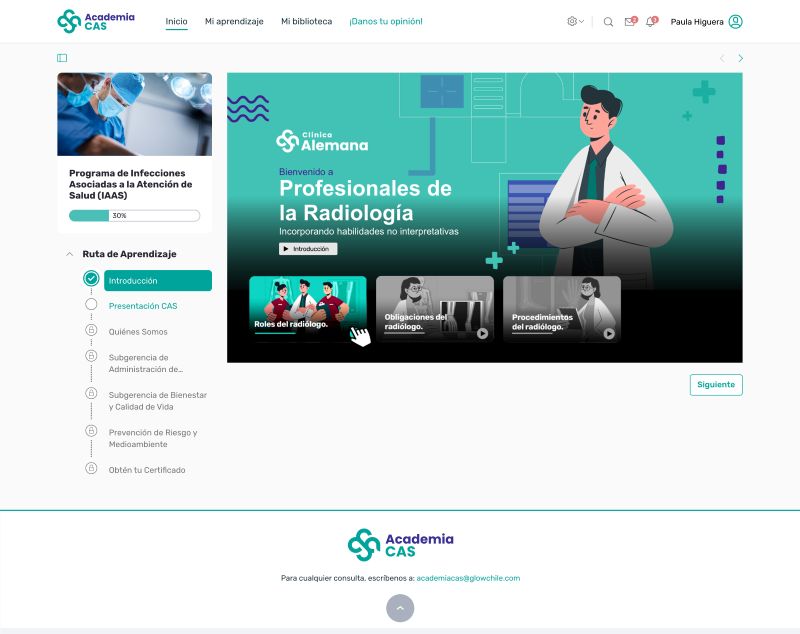
Task: Collapse the Ruta de Aprendizaje section
Action: click(69, 254)
